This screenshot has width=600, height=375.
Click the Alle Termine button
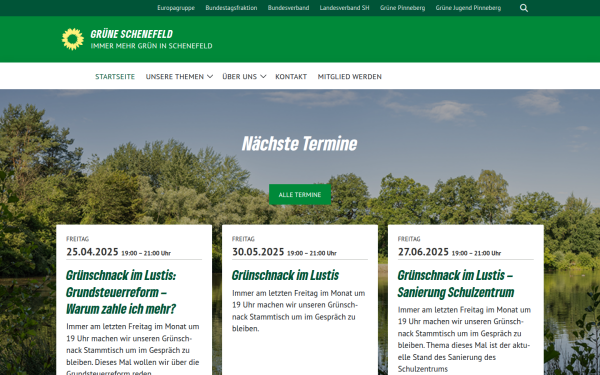click(300, 194)
